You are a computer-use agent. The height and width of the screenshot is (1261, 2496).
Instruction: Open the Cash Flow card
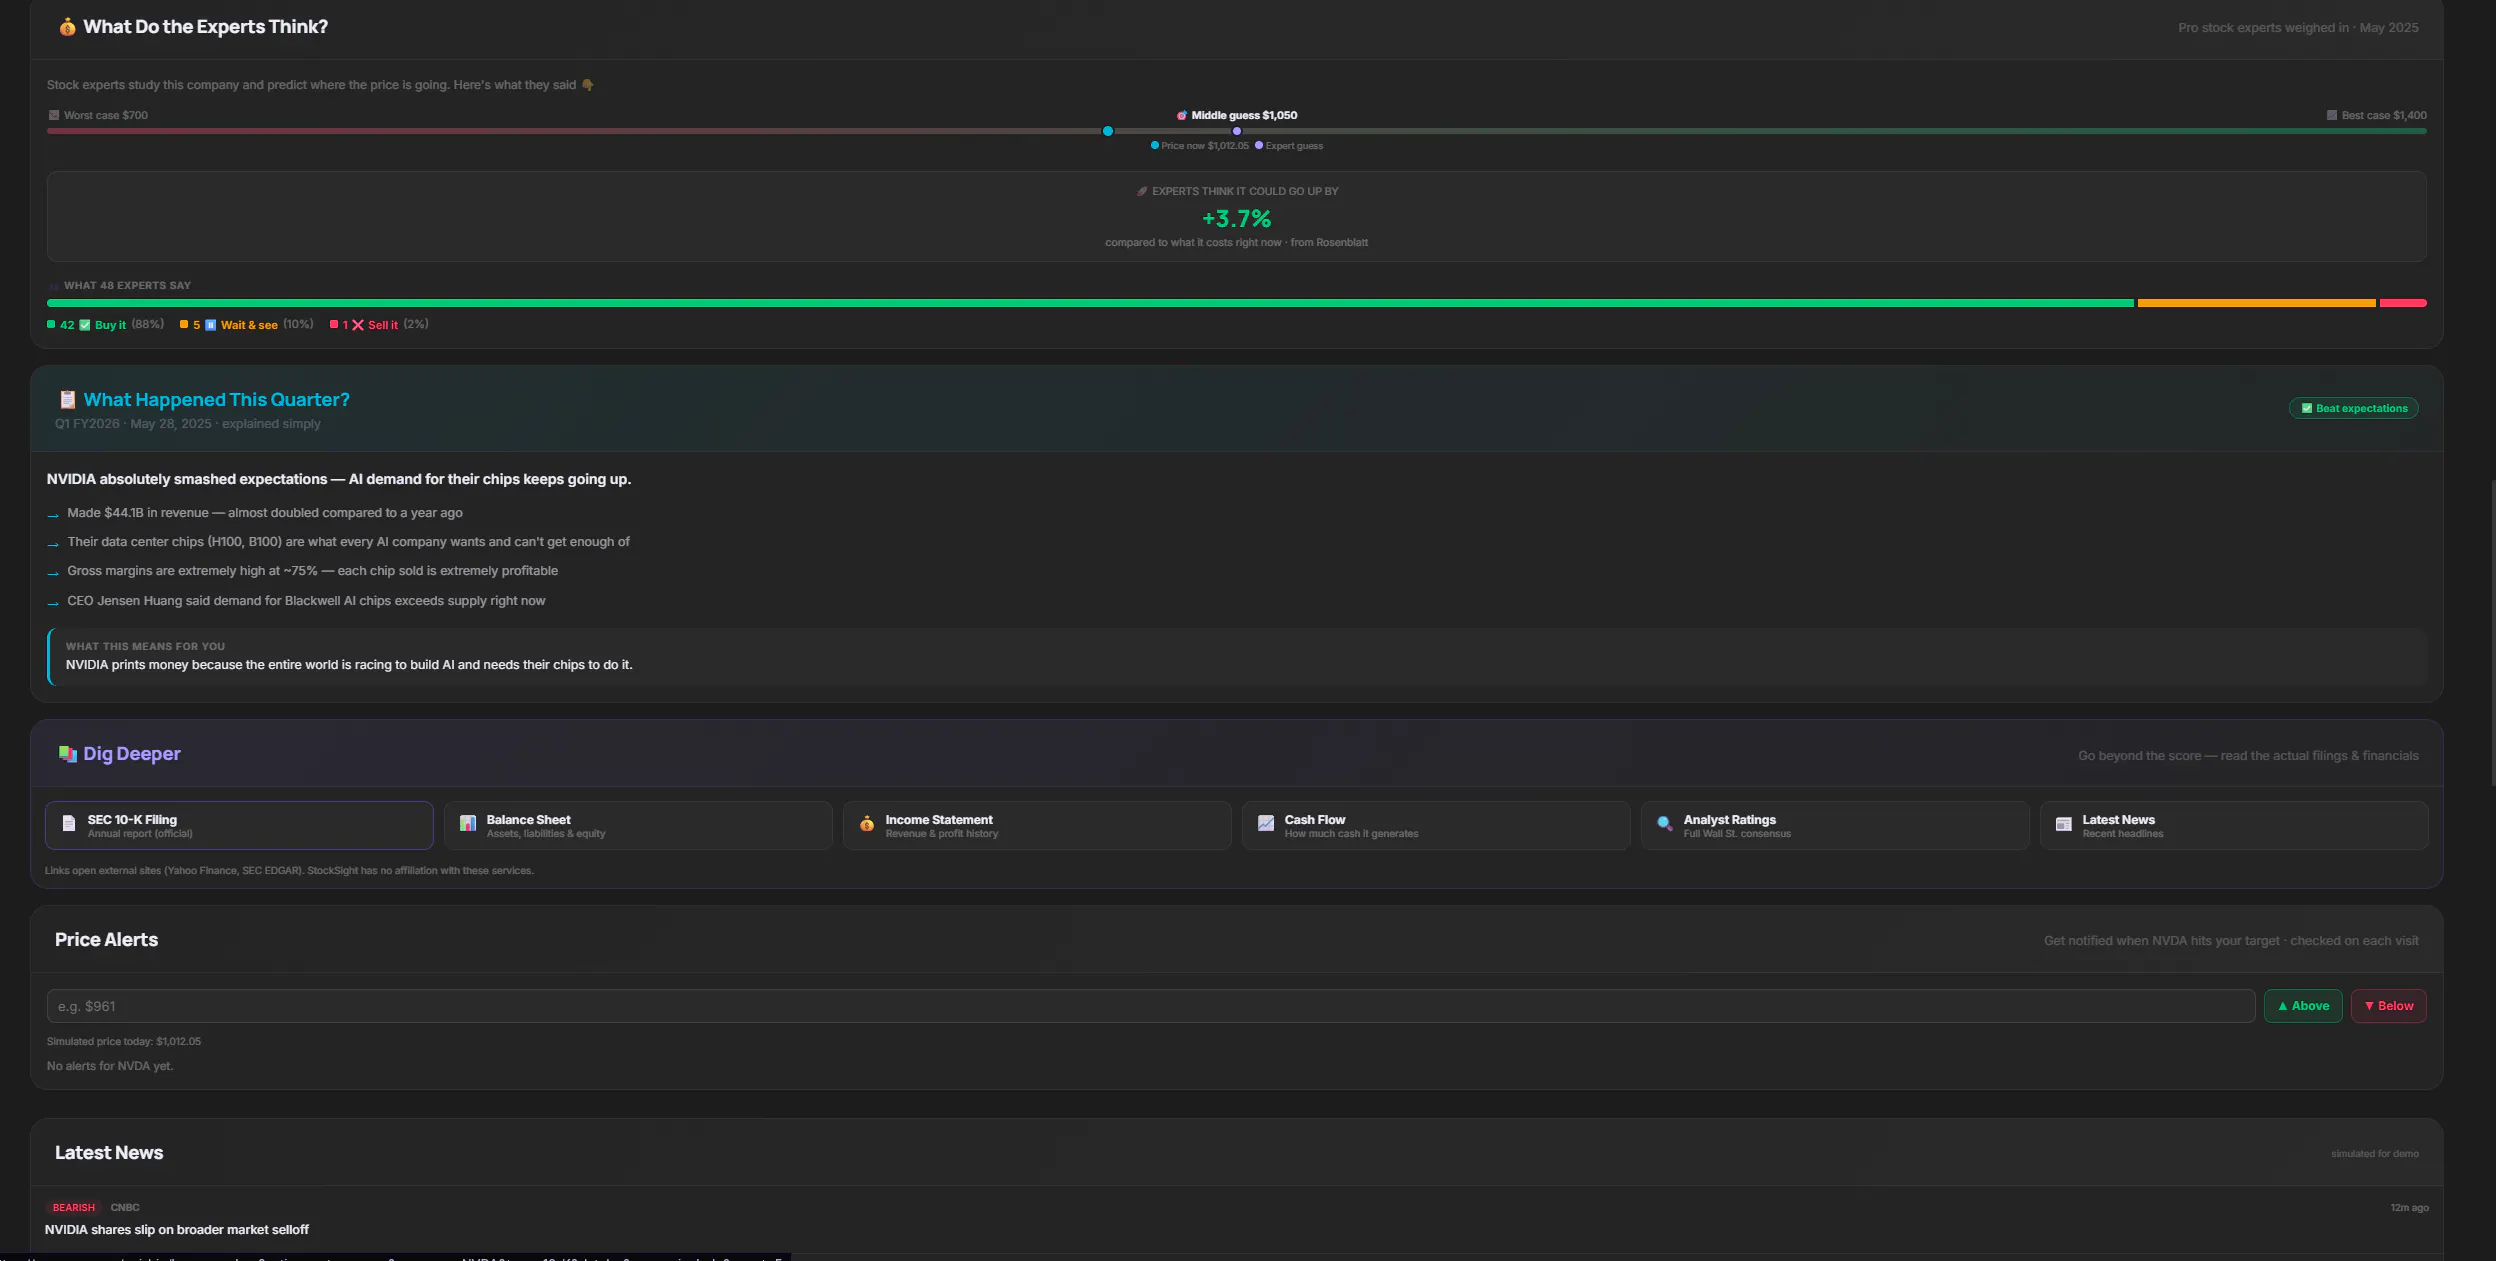[1436, 825]
